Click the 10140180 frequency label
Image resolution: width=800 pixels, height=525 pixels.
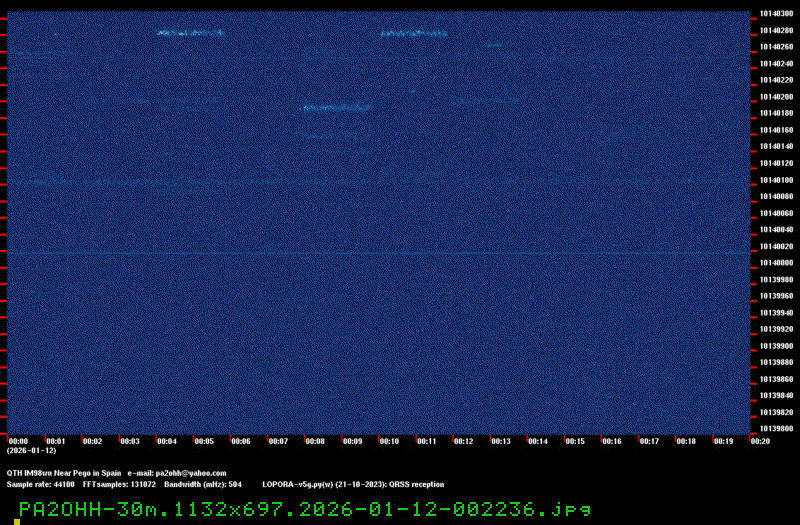click(x=776, y=113)
